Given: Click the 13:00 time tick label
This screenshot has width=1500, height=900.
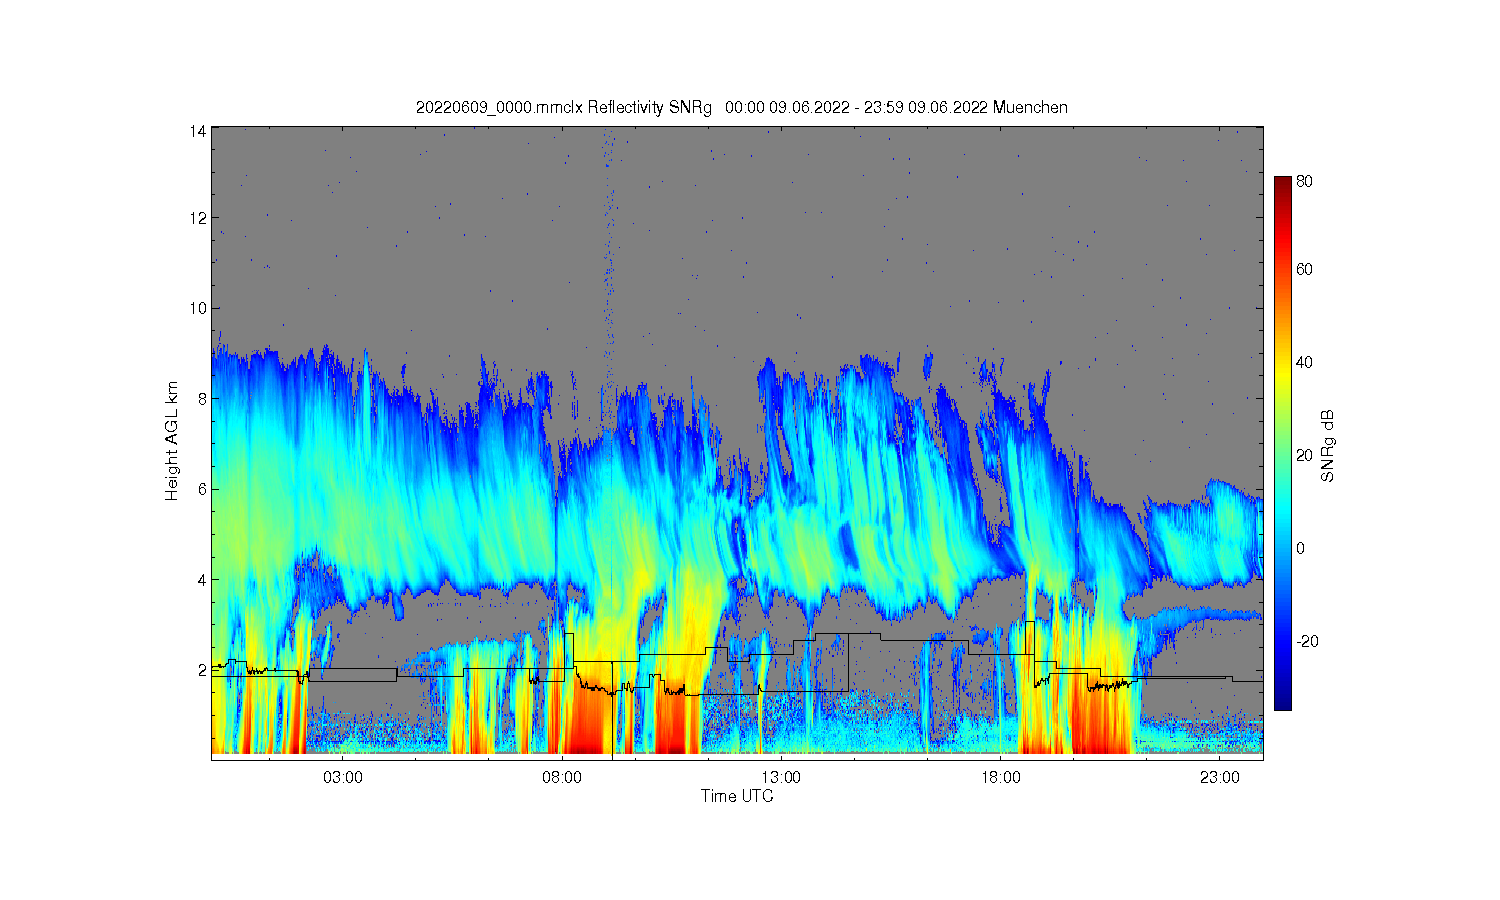Looking at the screenshot, I should tap(781, 777).
